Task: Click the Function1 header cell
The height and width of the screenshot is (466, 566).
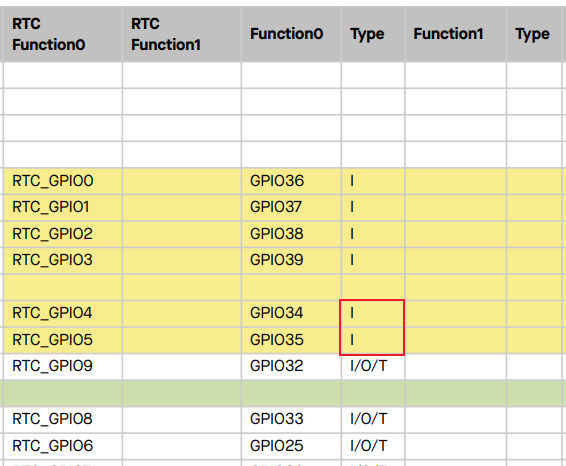Action: pyautogui.click(x=456, y=34)
